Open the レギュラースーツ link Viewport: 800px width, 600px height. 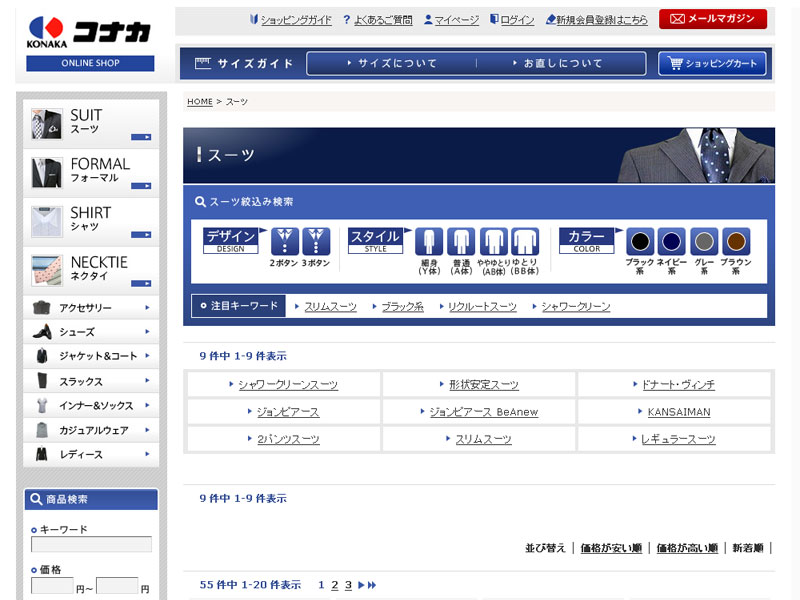(678, 439)
